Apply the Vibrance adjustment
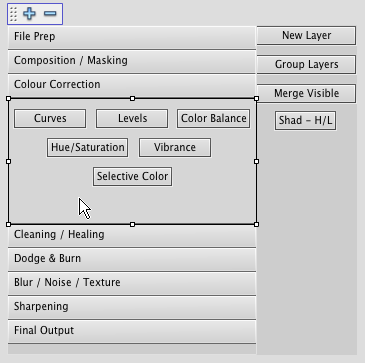Image resolution: width=365 pixels, height=363 pixels. 175,148
